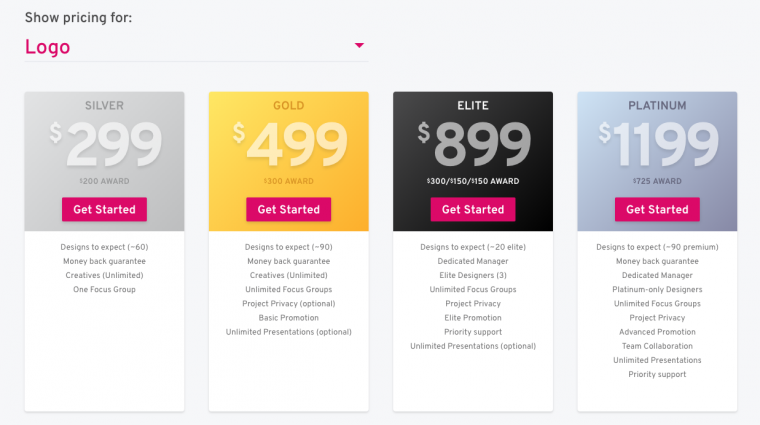Select the $1199 Platinum price
Screen dimensions: 760x425
[657, 146]
